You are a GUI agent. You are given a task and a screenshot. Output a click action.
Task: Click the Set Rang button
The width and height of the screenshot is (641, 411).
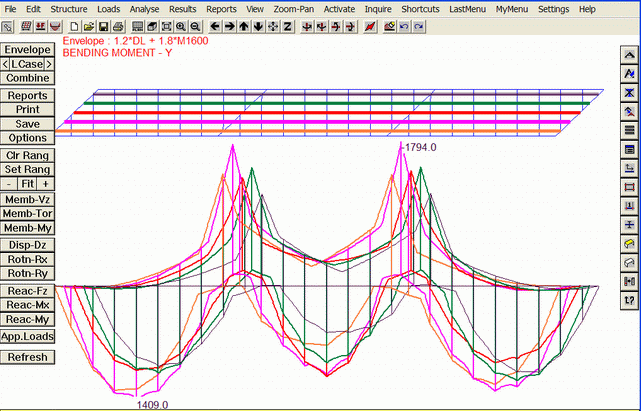click(27, 169)
